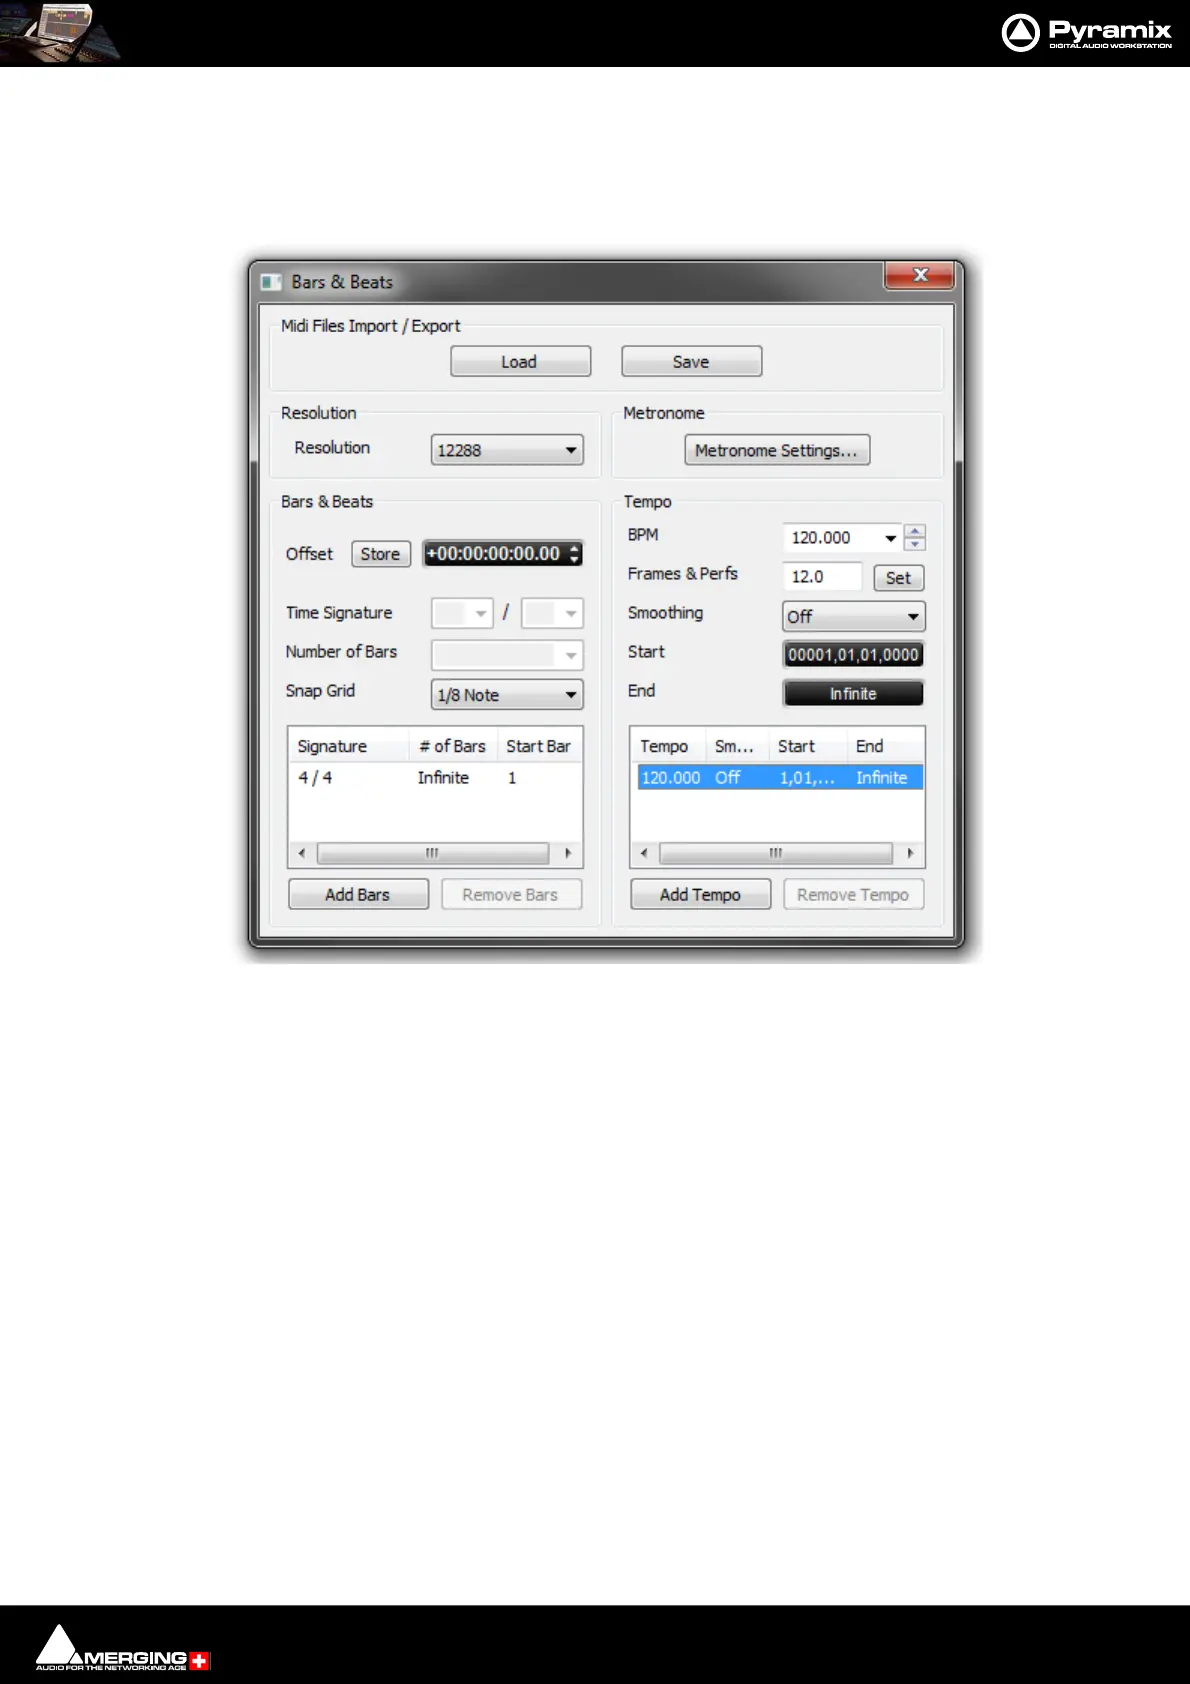1190x1684 pixels.
Task: Click the Remove Bars button
Action: 511,894
